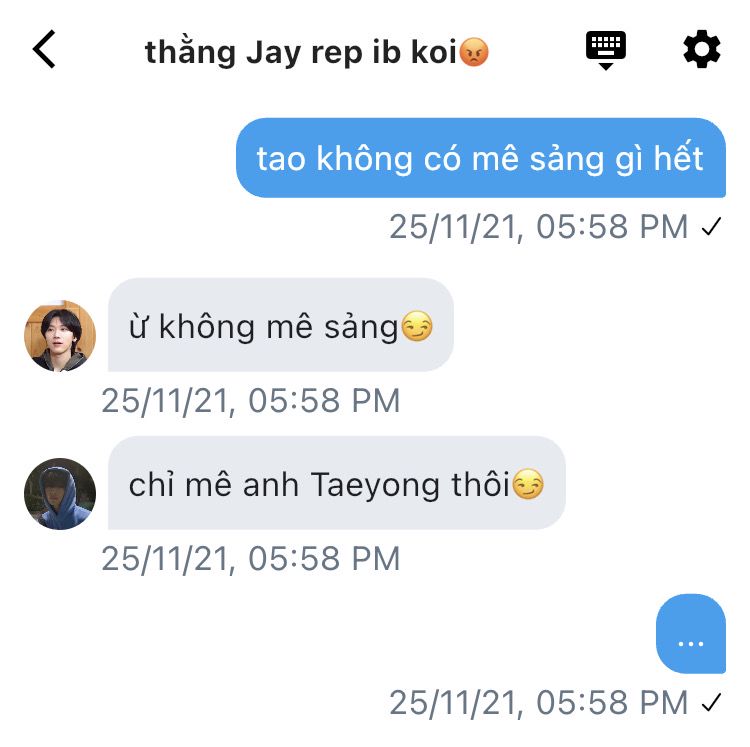
Task: Select the gray message 'ừ không mê sảng'
Action: click(281, 325)
